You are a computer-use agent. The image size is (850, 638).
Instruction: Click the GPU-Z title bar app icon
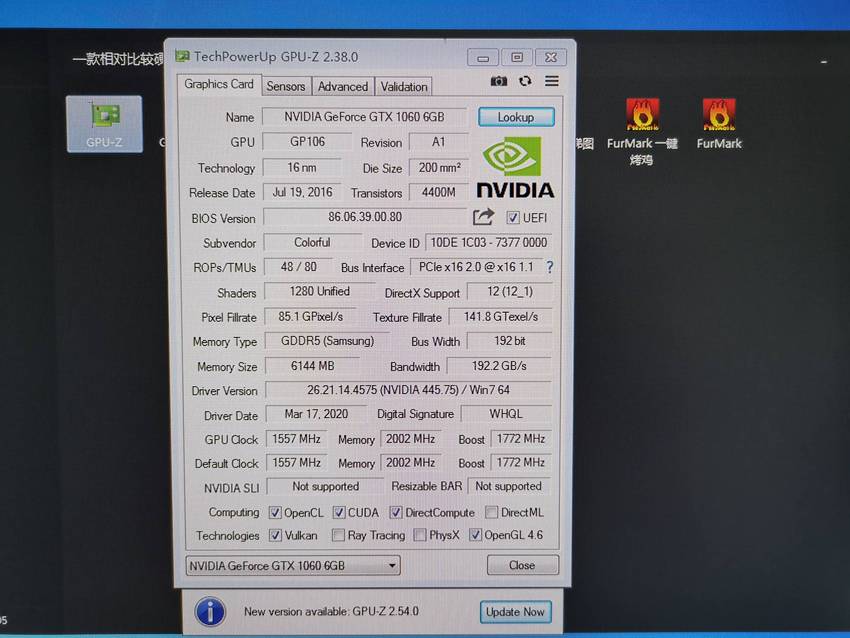(x=183, y=57)
